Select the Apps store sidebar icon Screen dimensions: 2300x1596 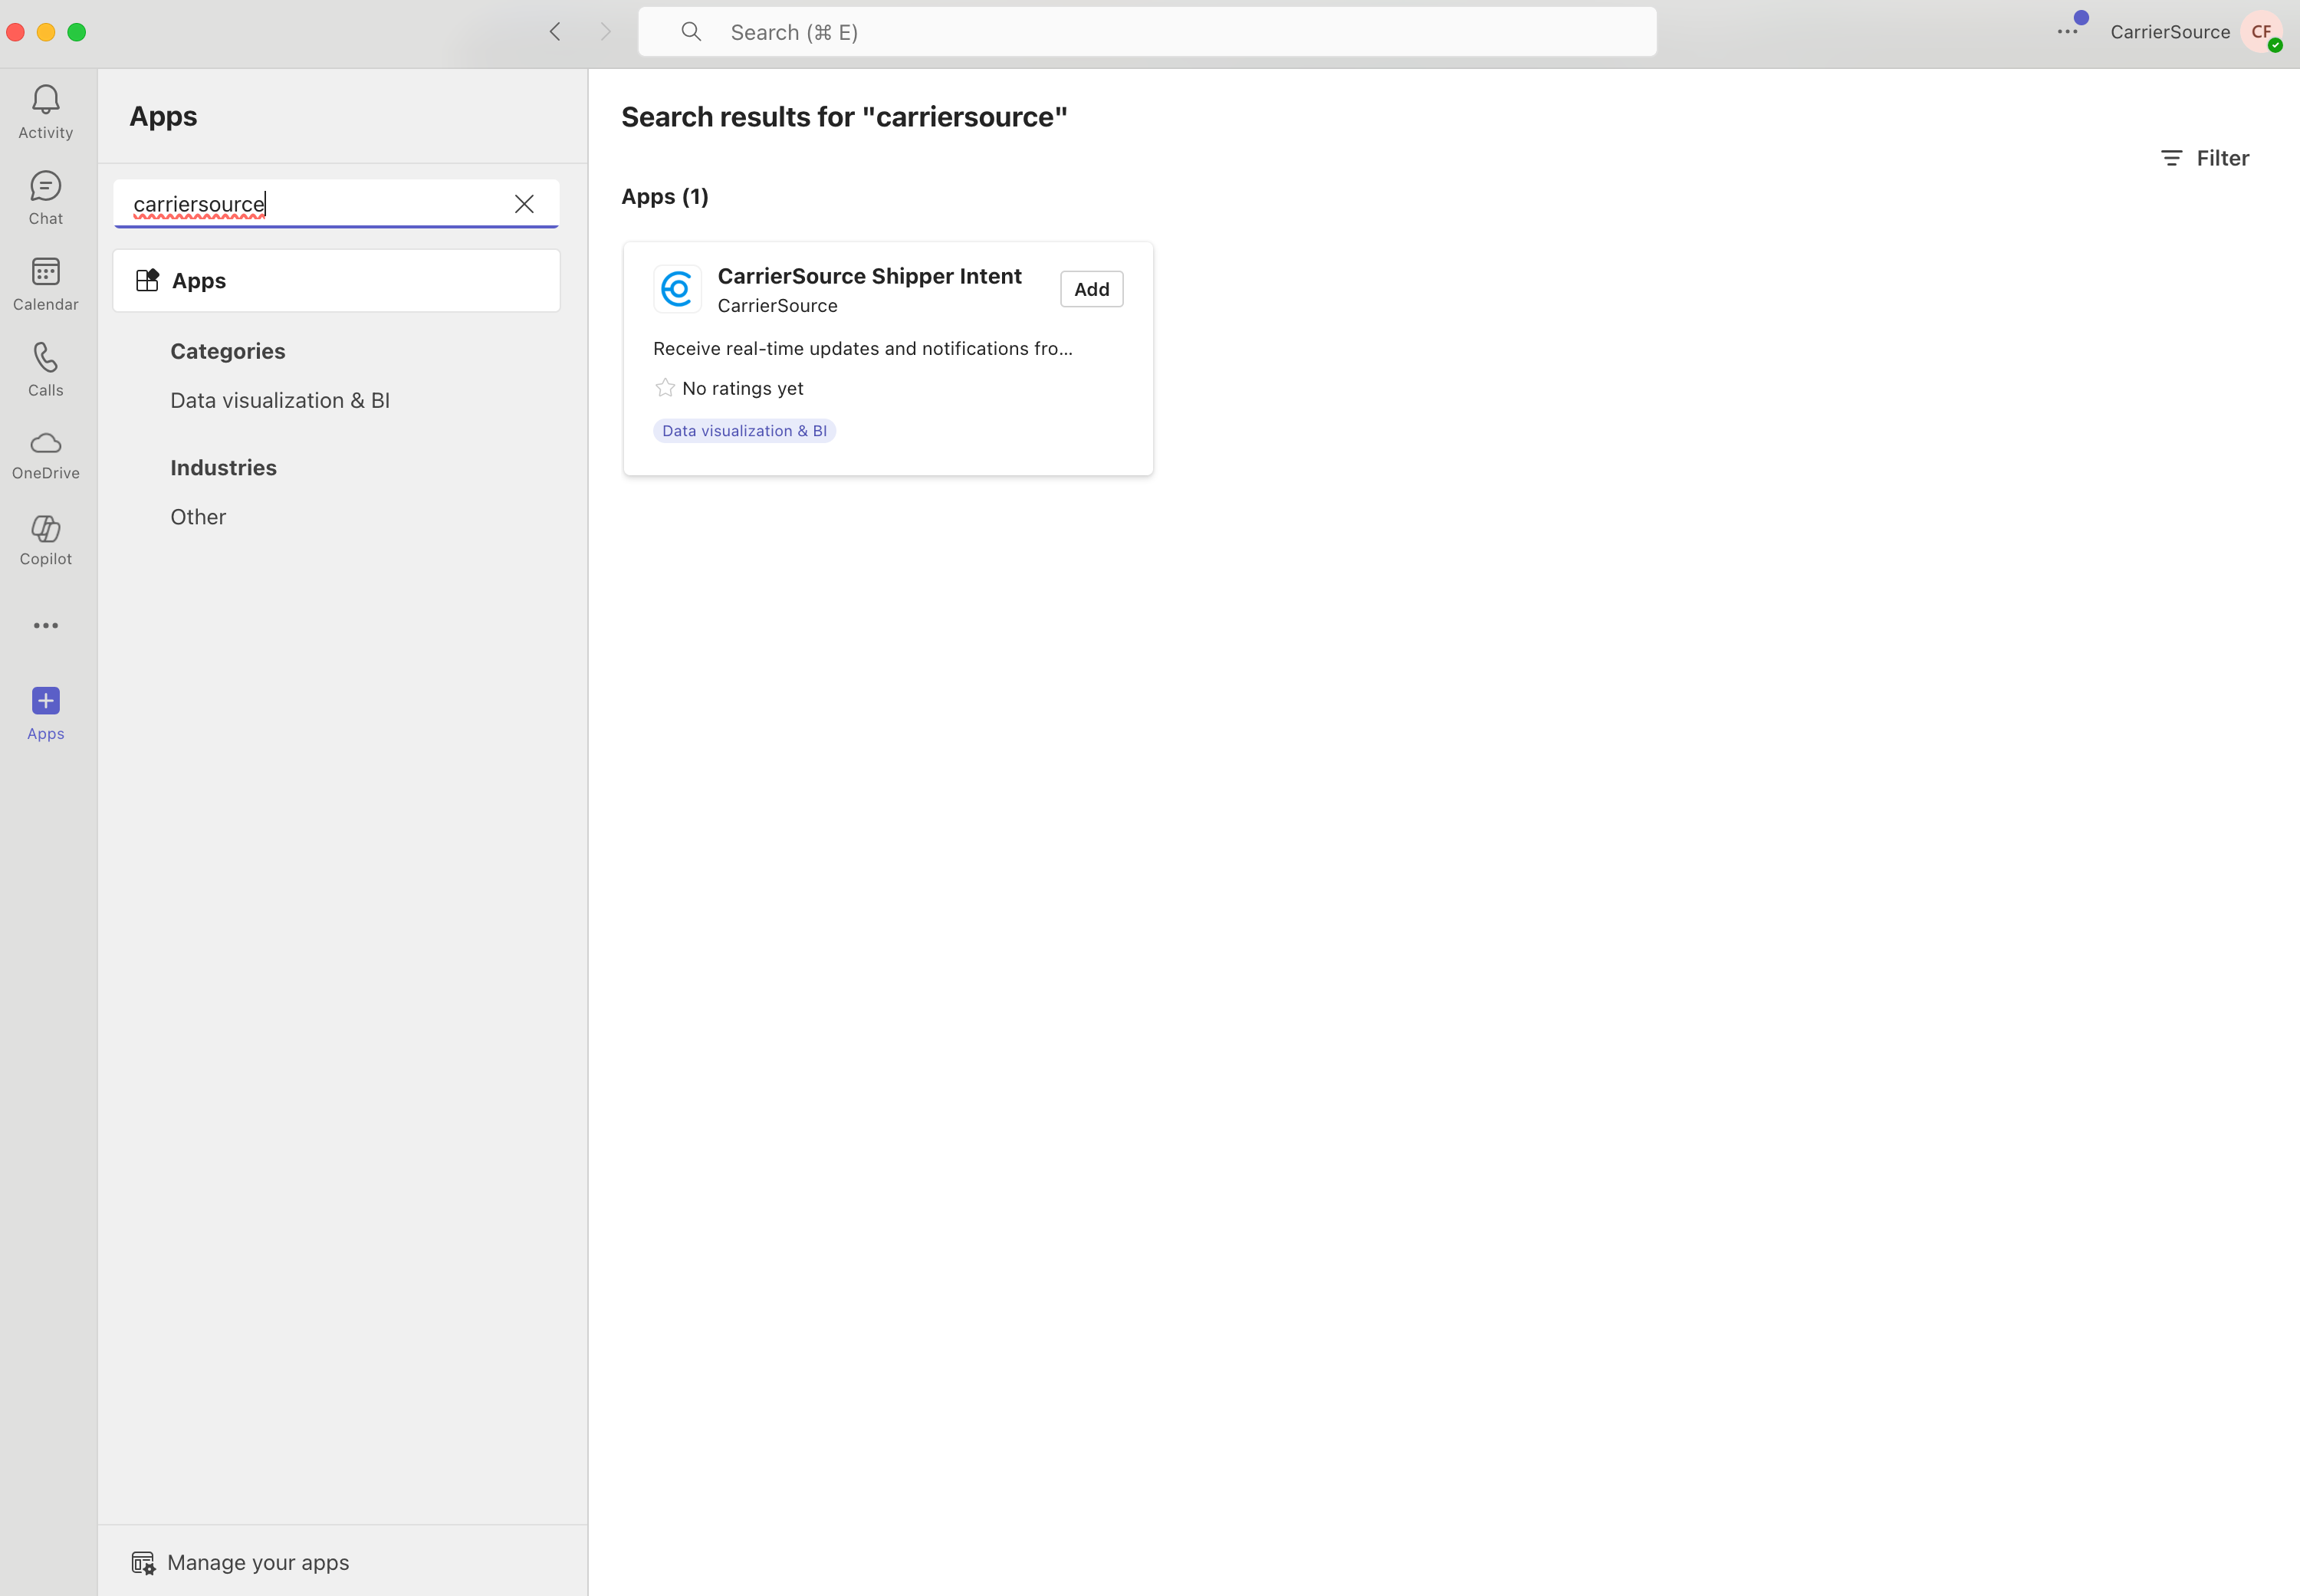(x=46, y=713)
